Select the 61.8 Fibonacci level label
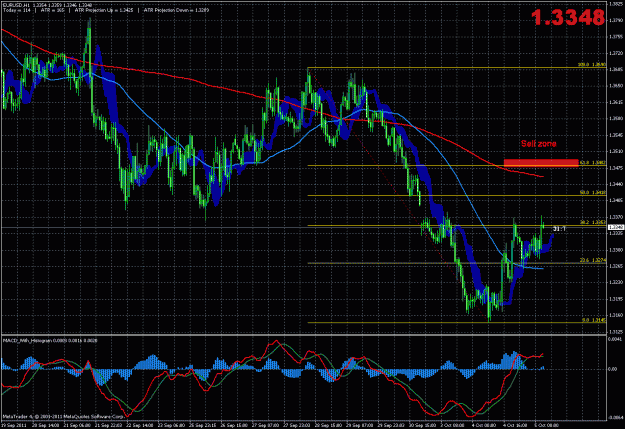The width and height of the screenshot is (625, 429). click(592, 163)
